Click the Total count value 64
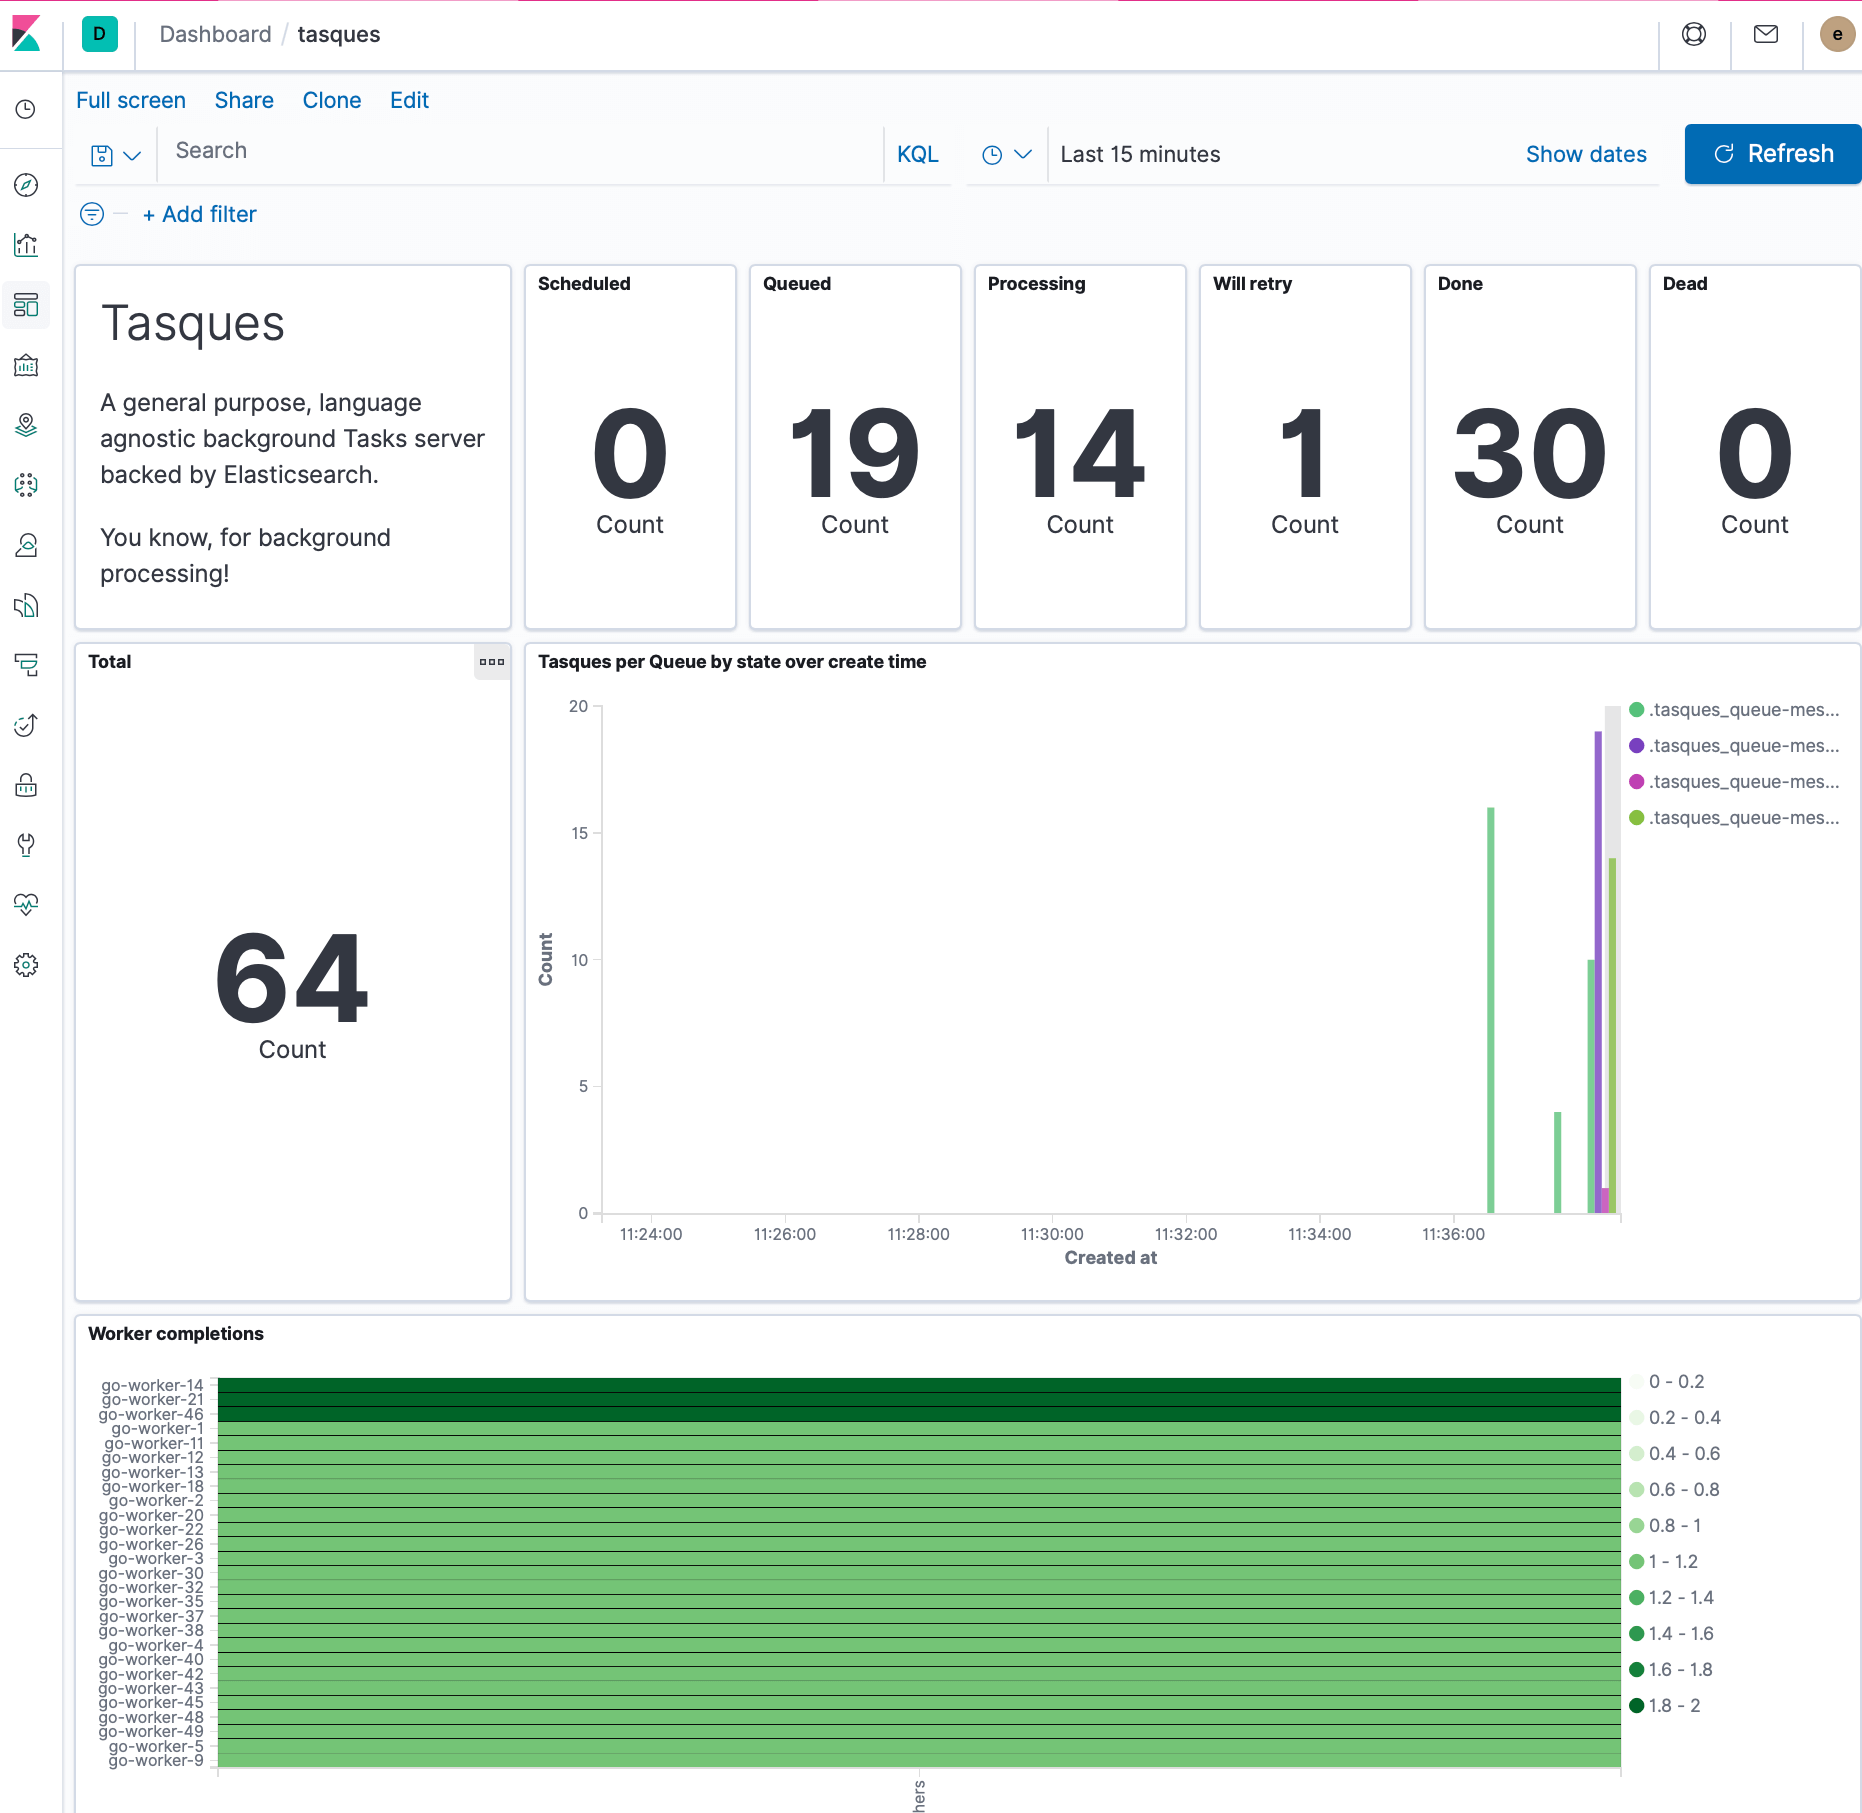Image resolution: width=1862 pixels, height=1813 pixels. [292, 978]
